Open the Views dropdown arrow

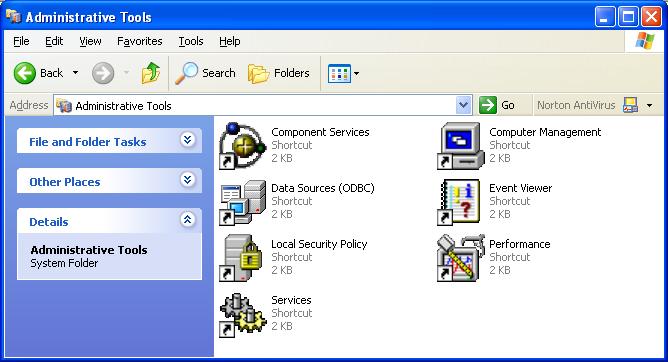[x=357, y=73]
